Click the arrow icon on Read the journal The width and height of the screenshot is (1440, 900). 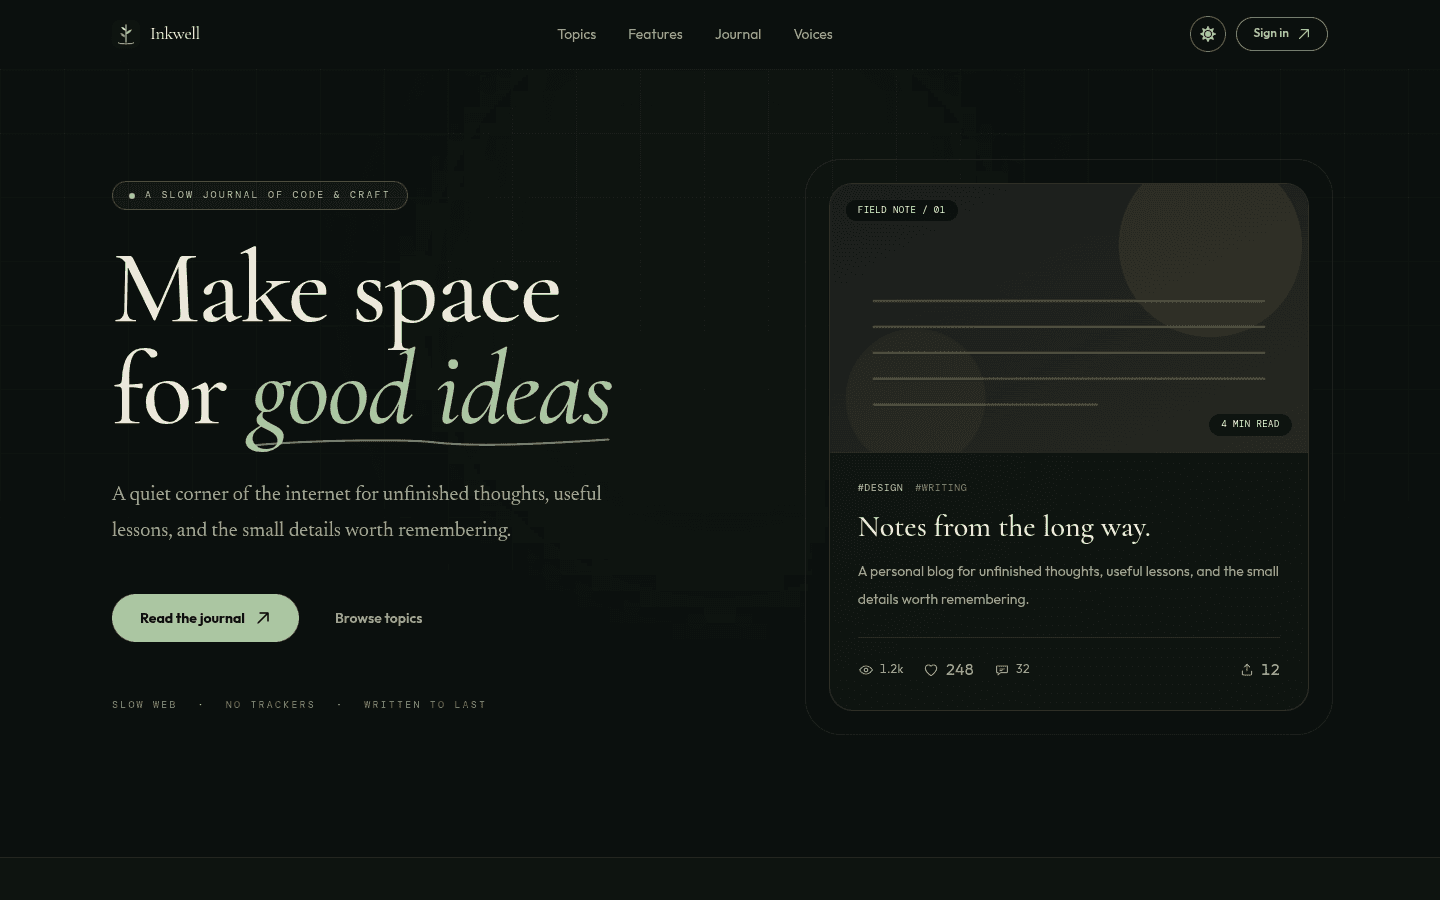263,618
